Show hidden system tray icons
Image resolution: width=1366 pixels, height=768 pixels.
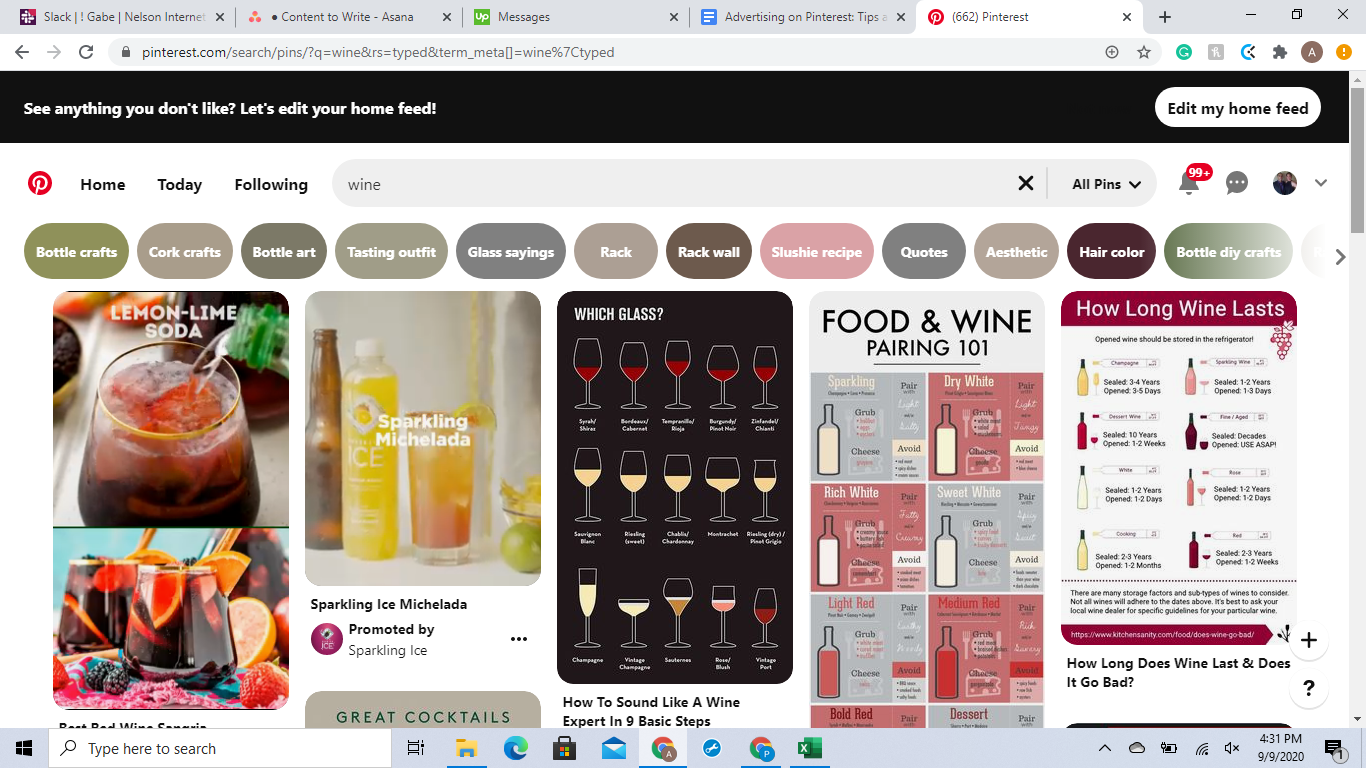click(1105, 748)
